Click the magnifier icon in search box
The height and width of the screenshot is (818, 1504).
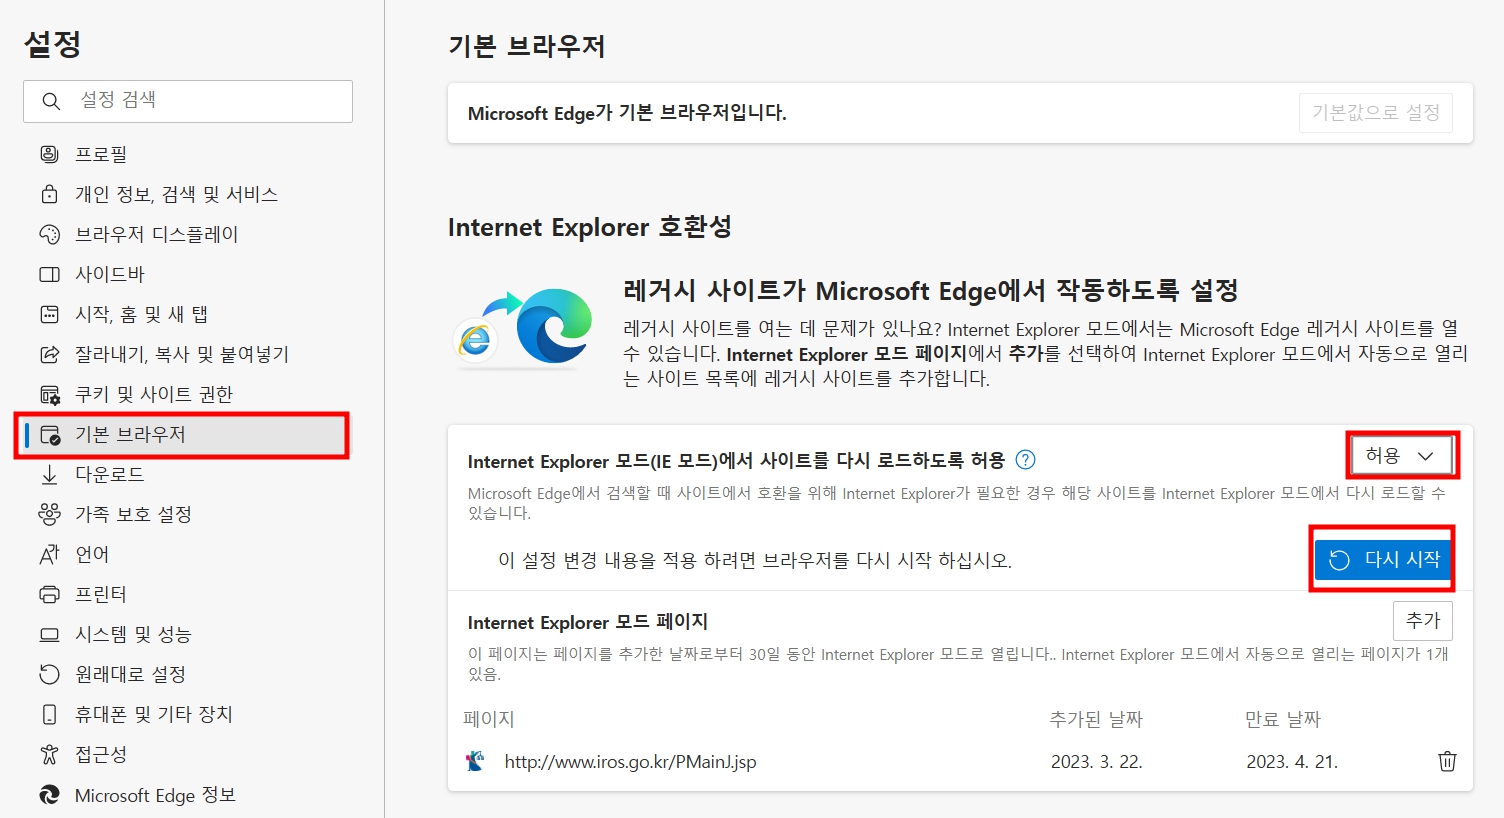[51, 101]
